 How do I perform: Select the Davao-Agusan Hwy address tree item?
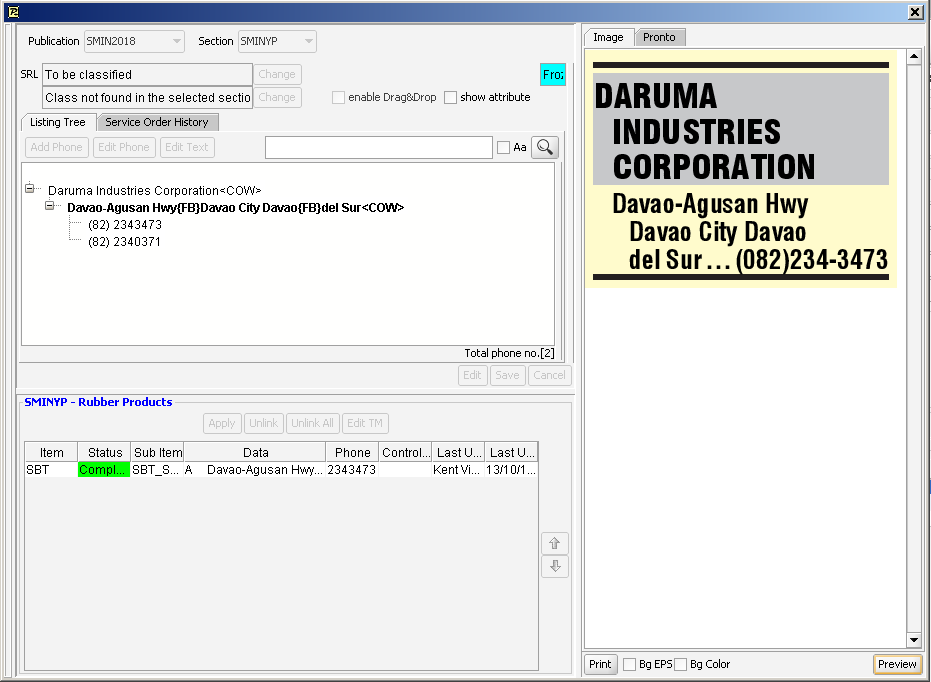[236, 208]
